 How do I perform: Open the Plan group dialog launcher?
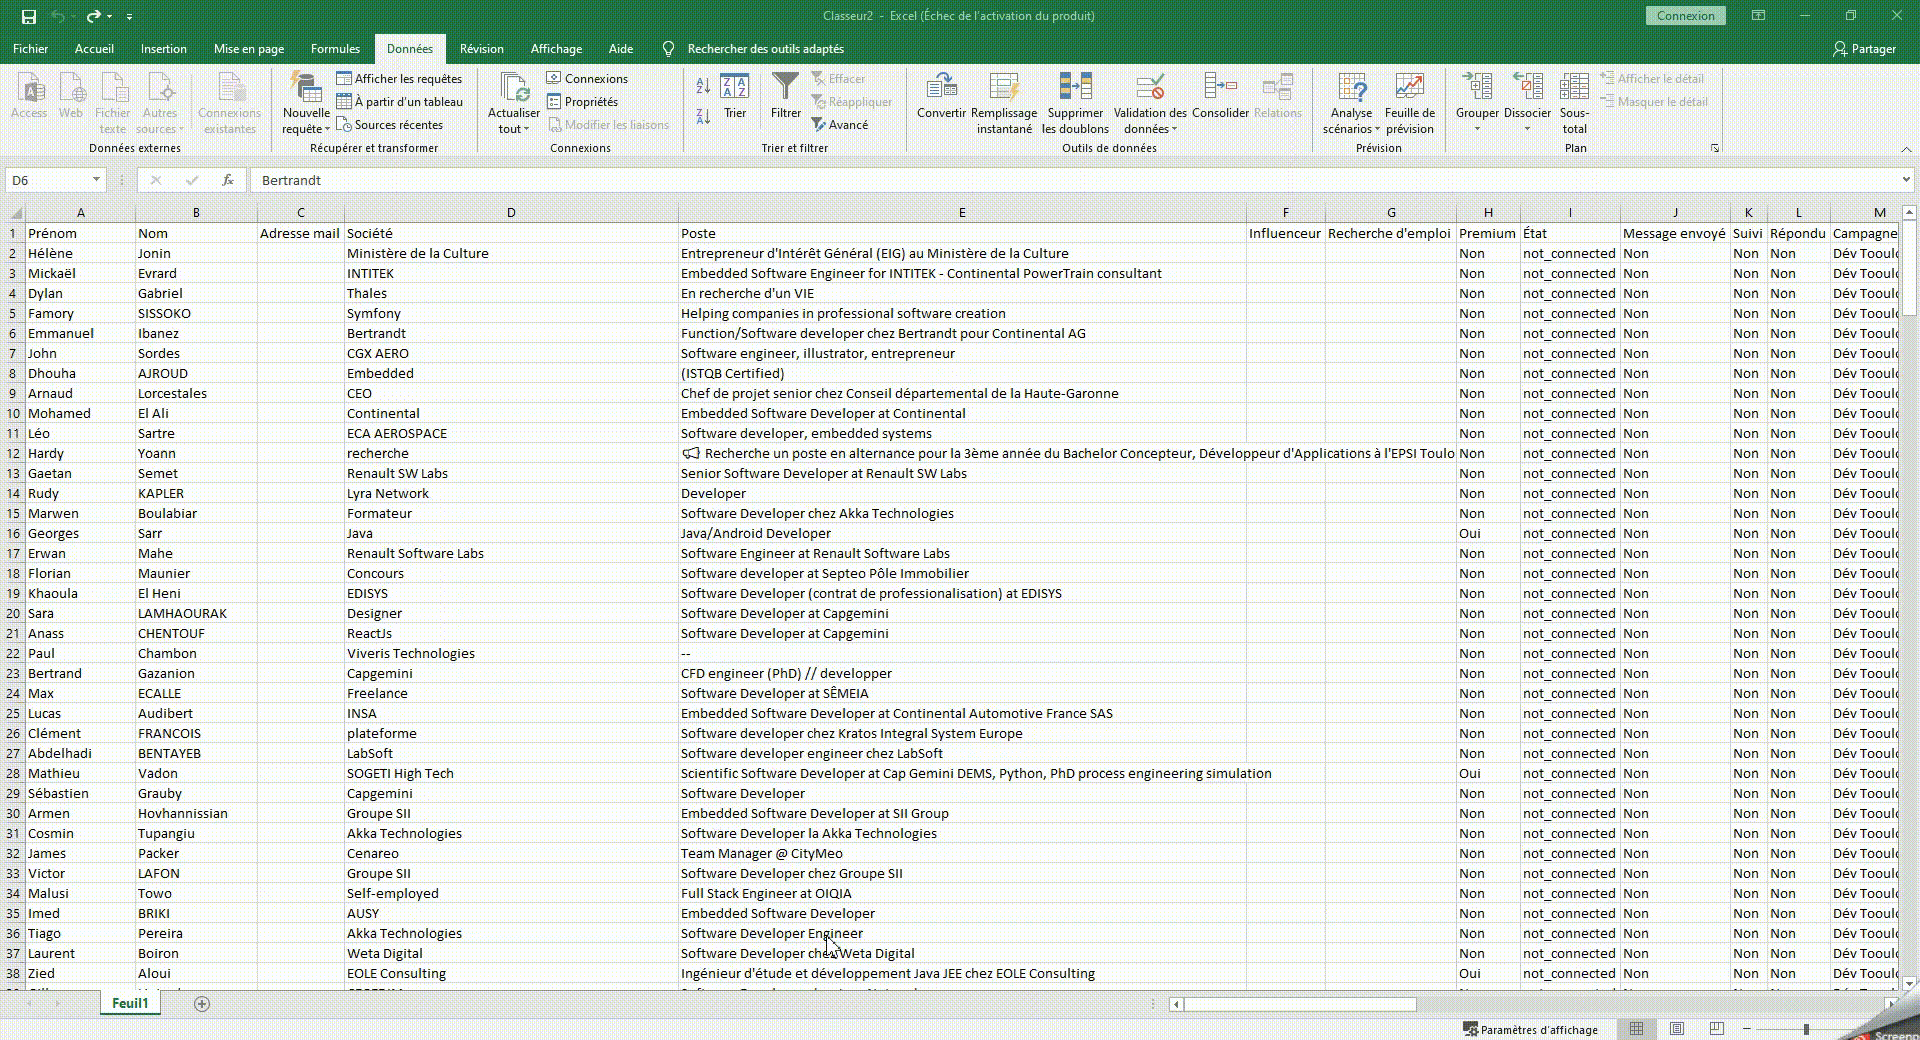tap(1715, 148)
